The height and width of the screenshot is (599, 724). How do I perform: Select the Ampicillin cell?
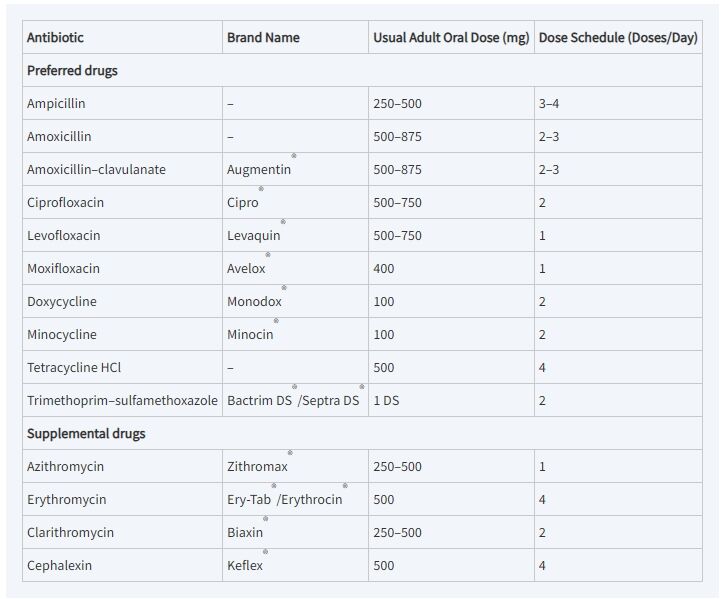pos(59,103)
